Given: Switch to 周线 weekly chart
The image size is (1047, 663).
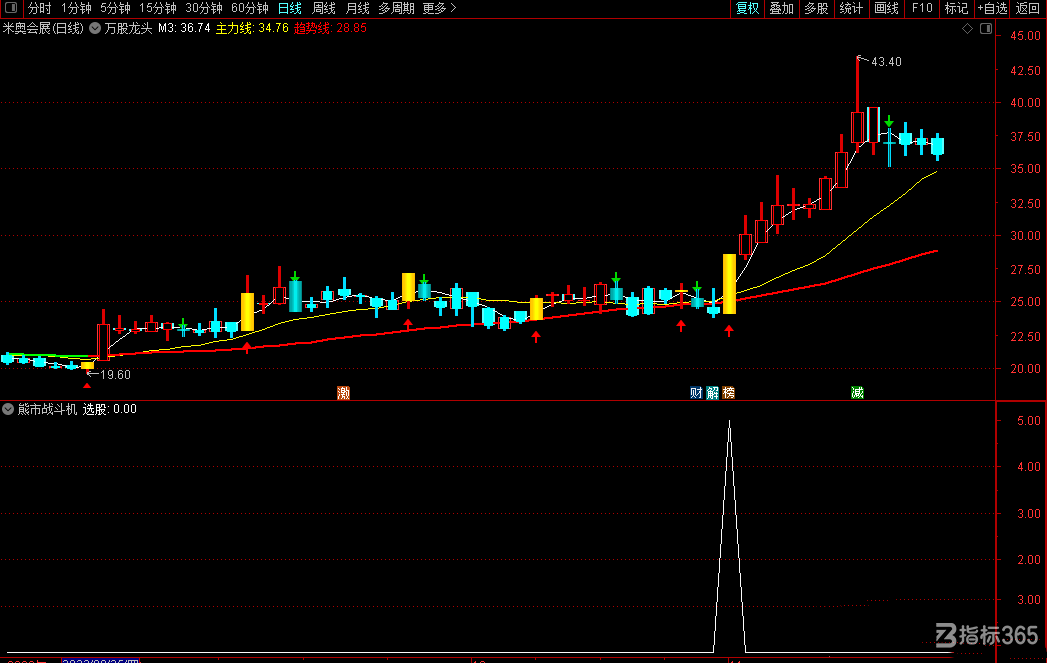Looking at the screenshot, I should (324, 8).
